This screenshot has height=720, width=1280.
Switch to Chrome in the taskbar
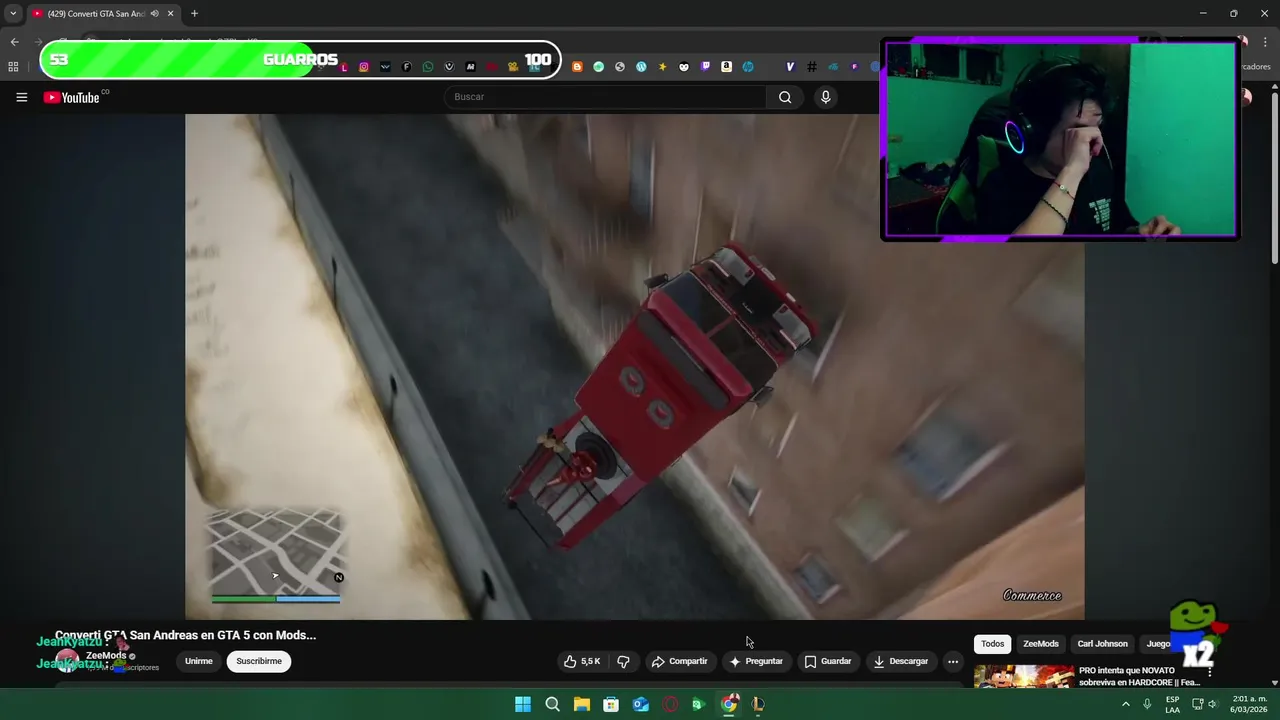[729, 704]
